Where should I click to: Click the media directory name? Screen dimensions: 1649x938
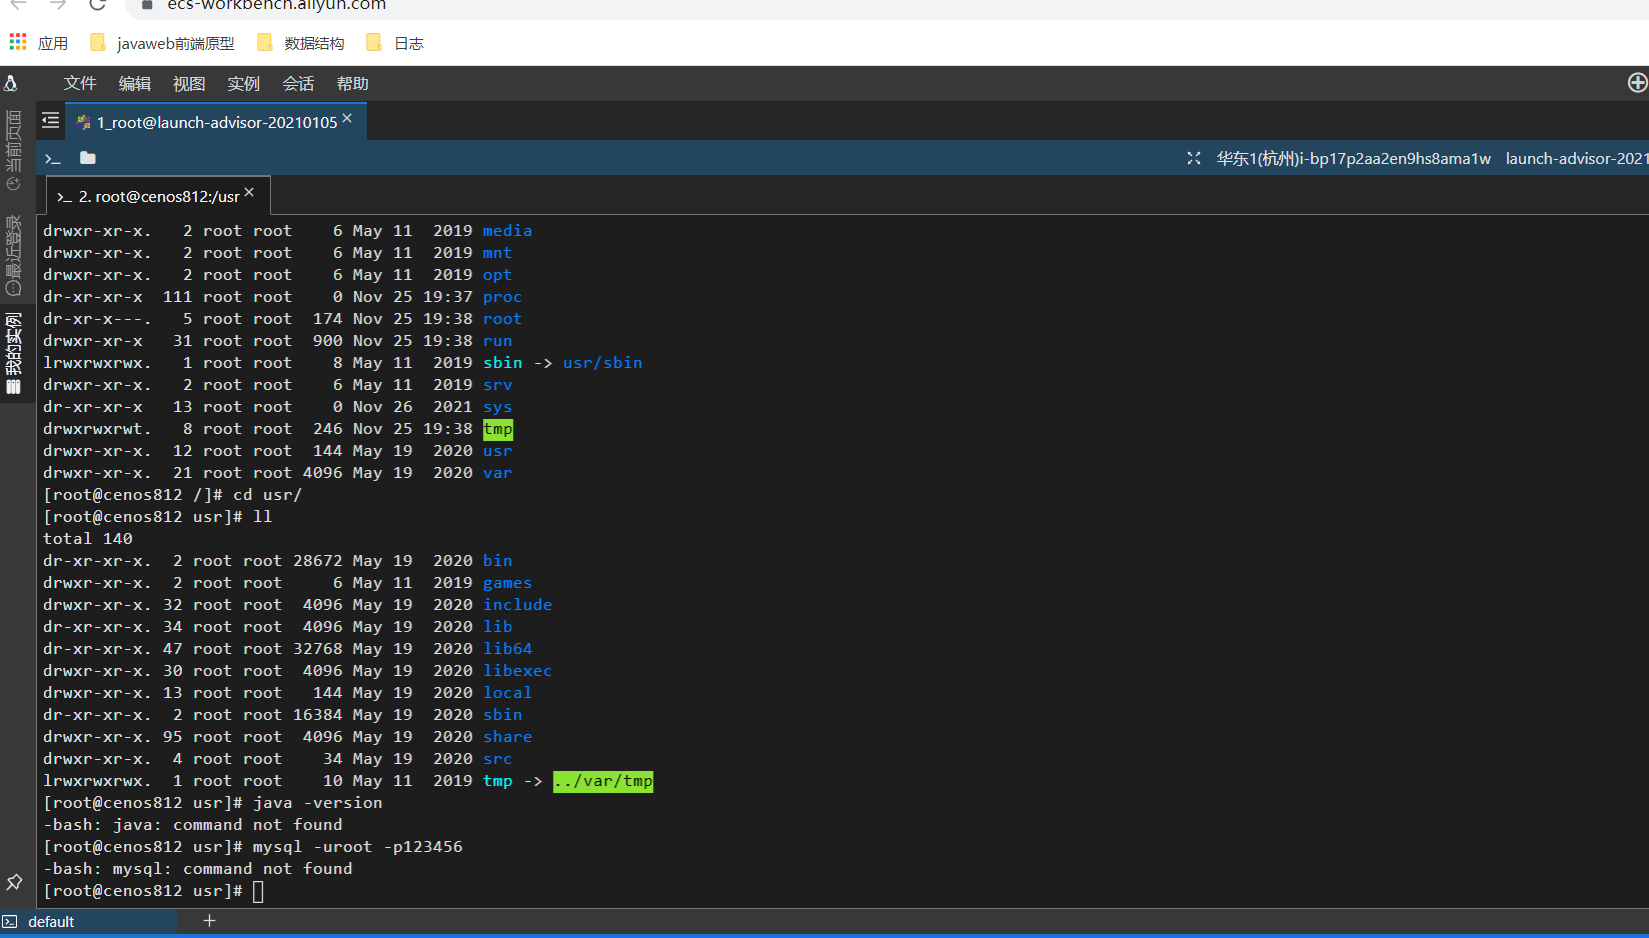[508, 231]
